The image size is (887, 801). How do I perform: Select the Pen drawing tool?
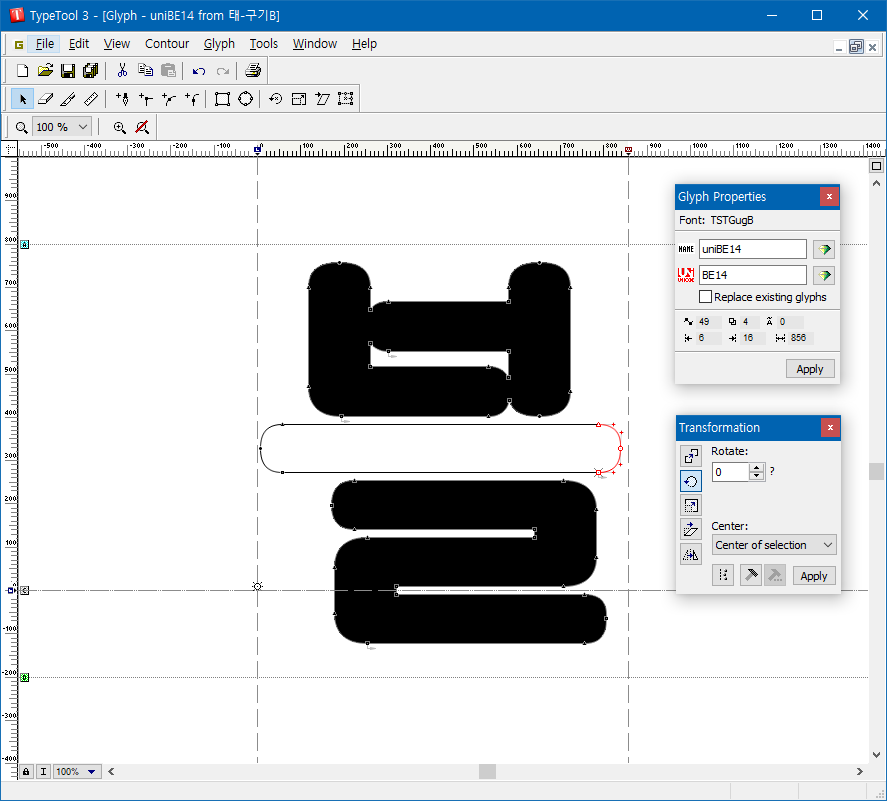coord(122,99)
